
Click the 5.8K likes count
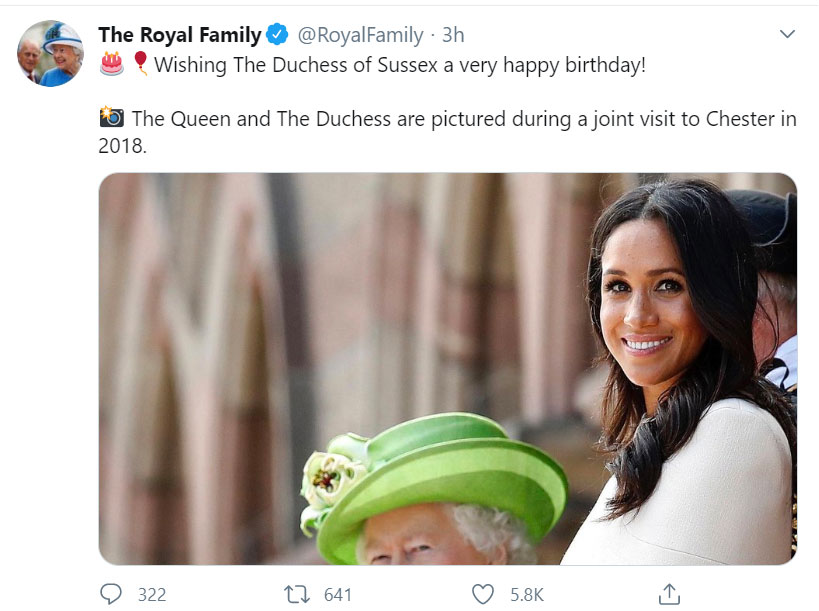(x=527, y=594)
